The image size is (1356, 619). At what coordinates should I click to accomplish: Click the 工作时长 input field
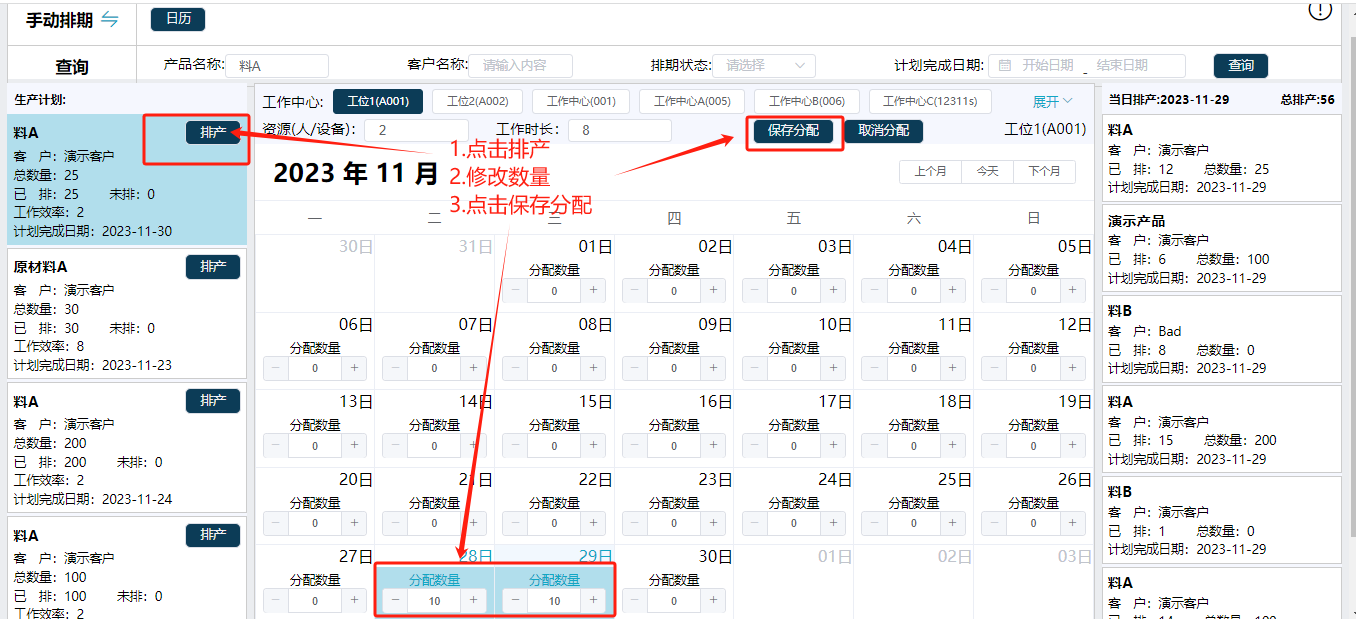coord(620,131)
